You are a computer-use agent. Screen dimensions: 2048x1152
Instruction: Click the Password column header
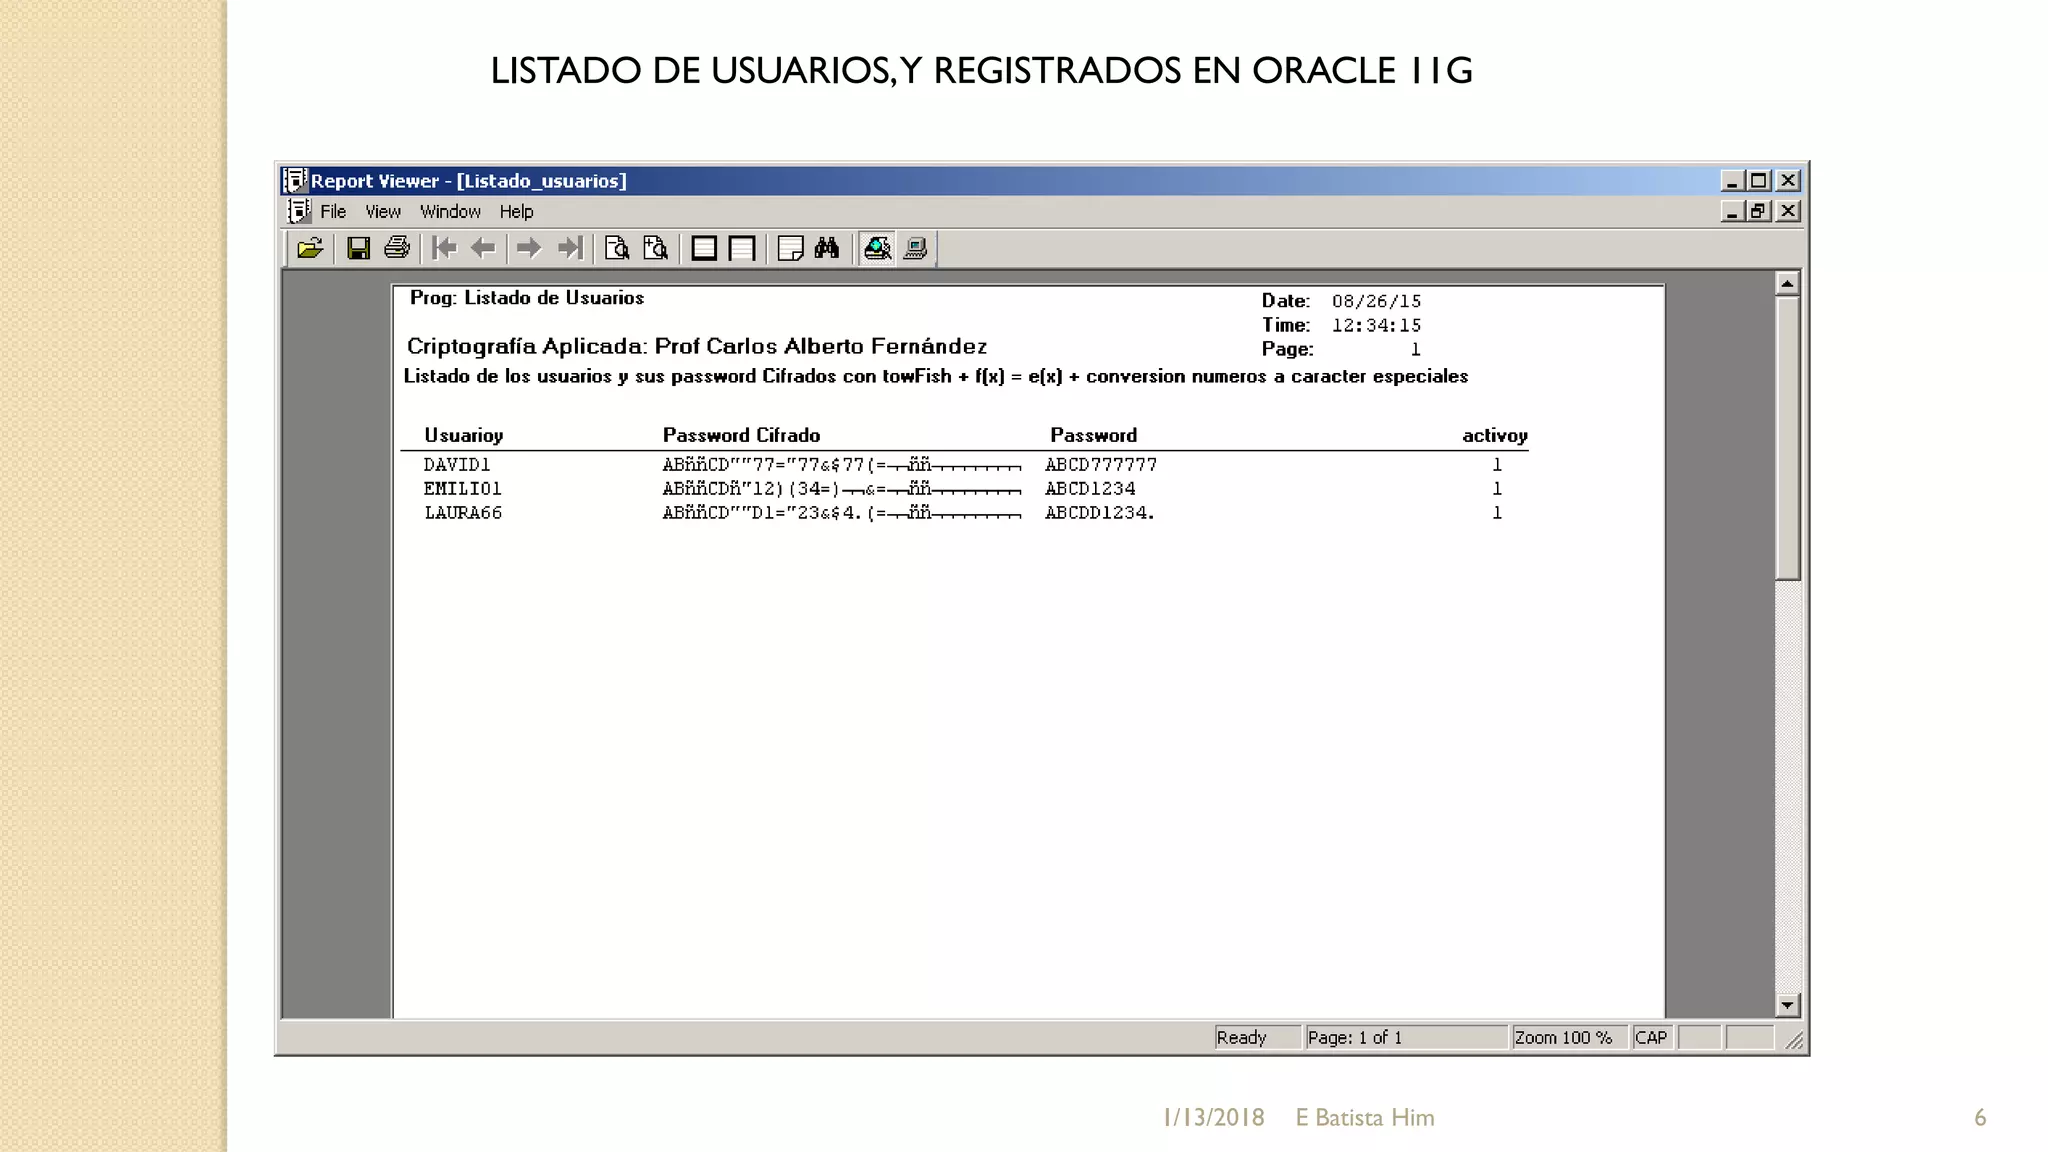coord(1093,435)
